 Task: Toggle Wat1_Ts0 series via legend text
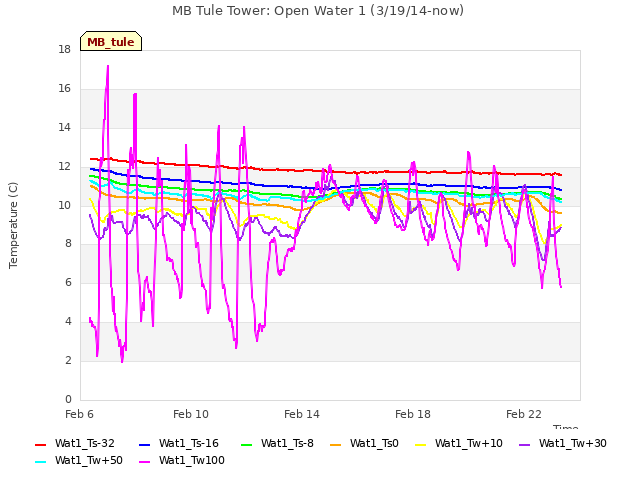point(374,444)
